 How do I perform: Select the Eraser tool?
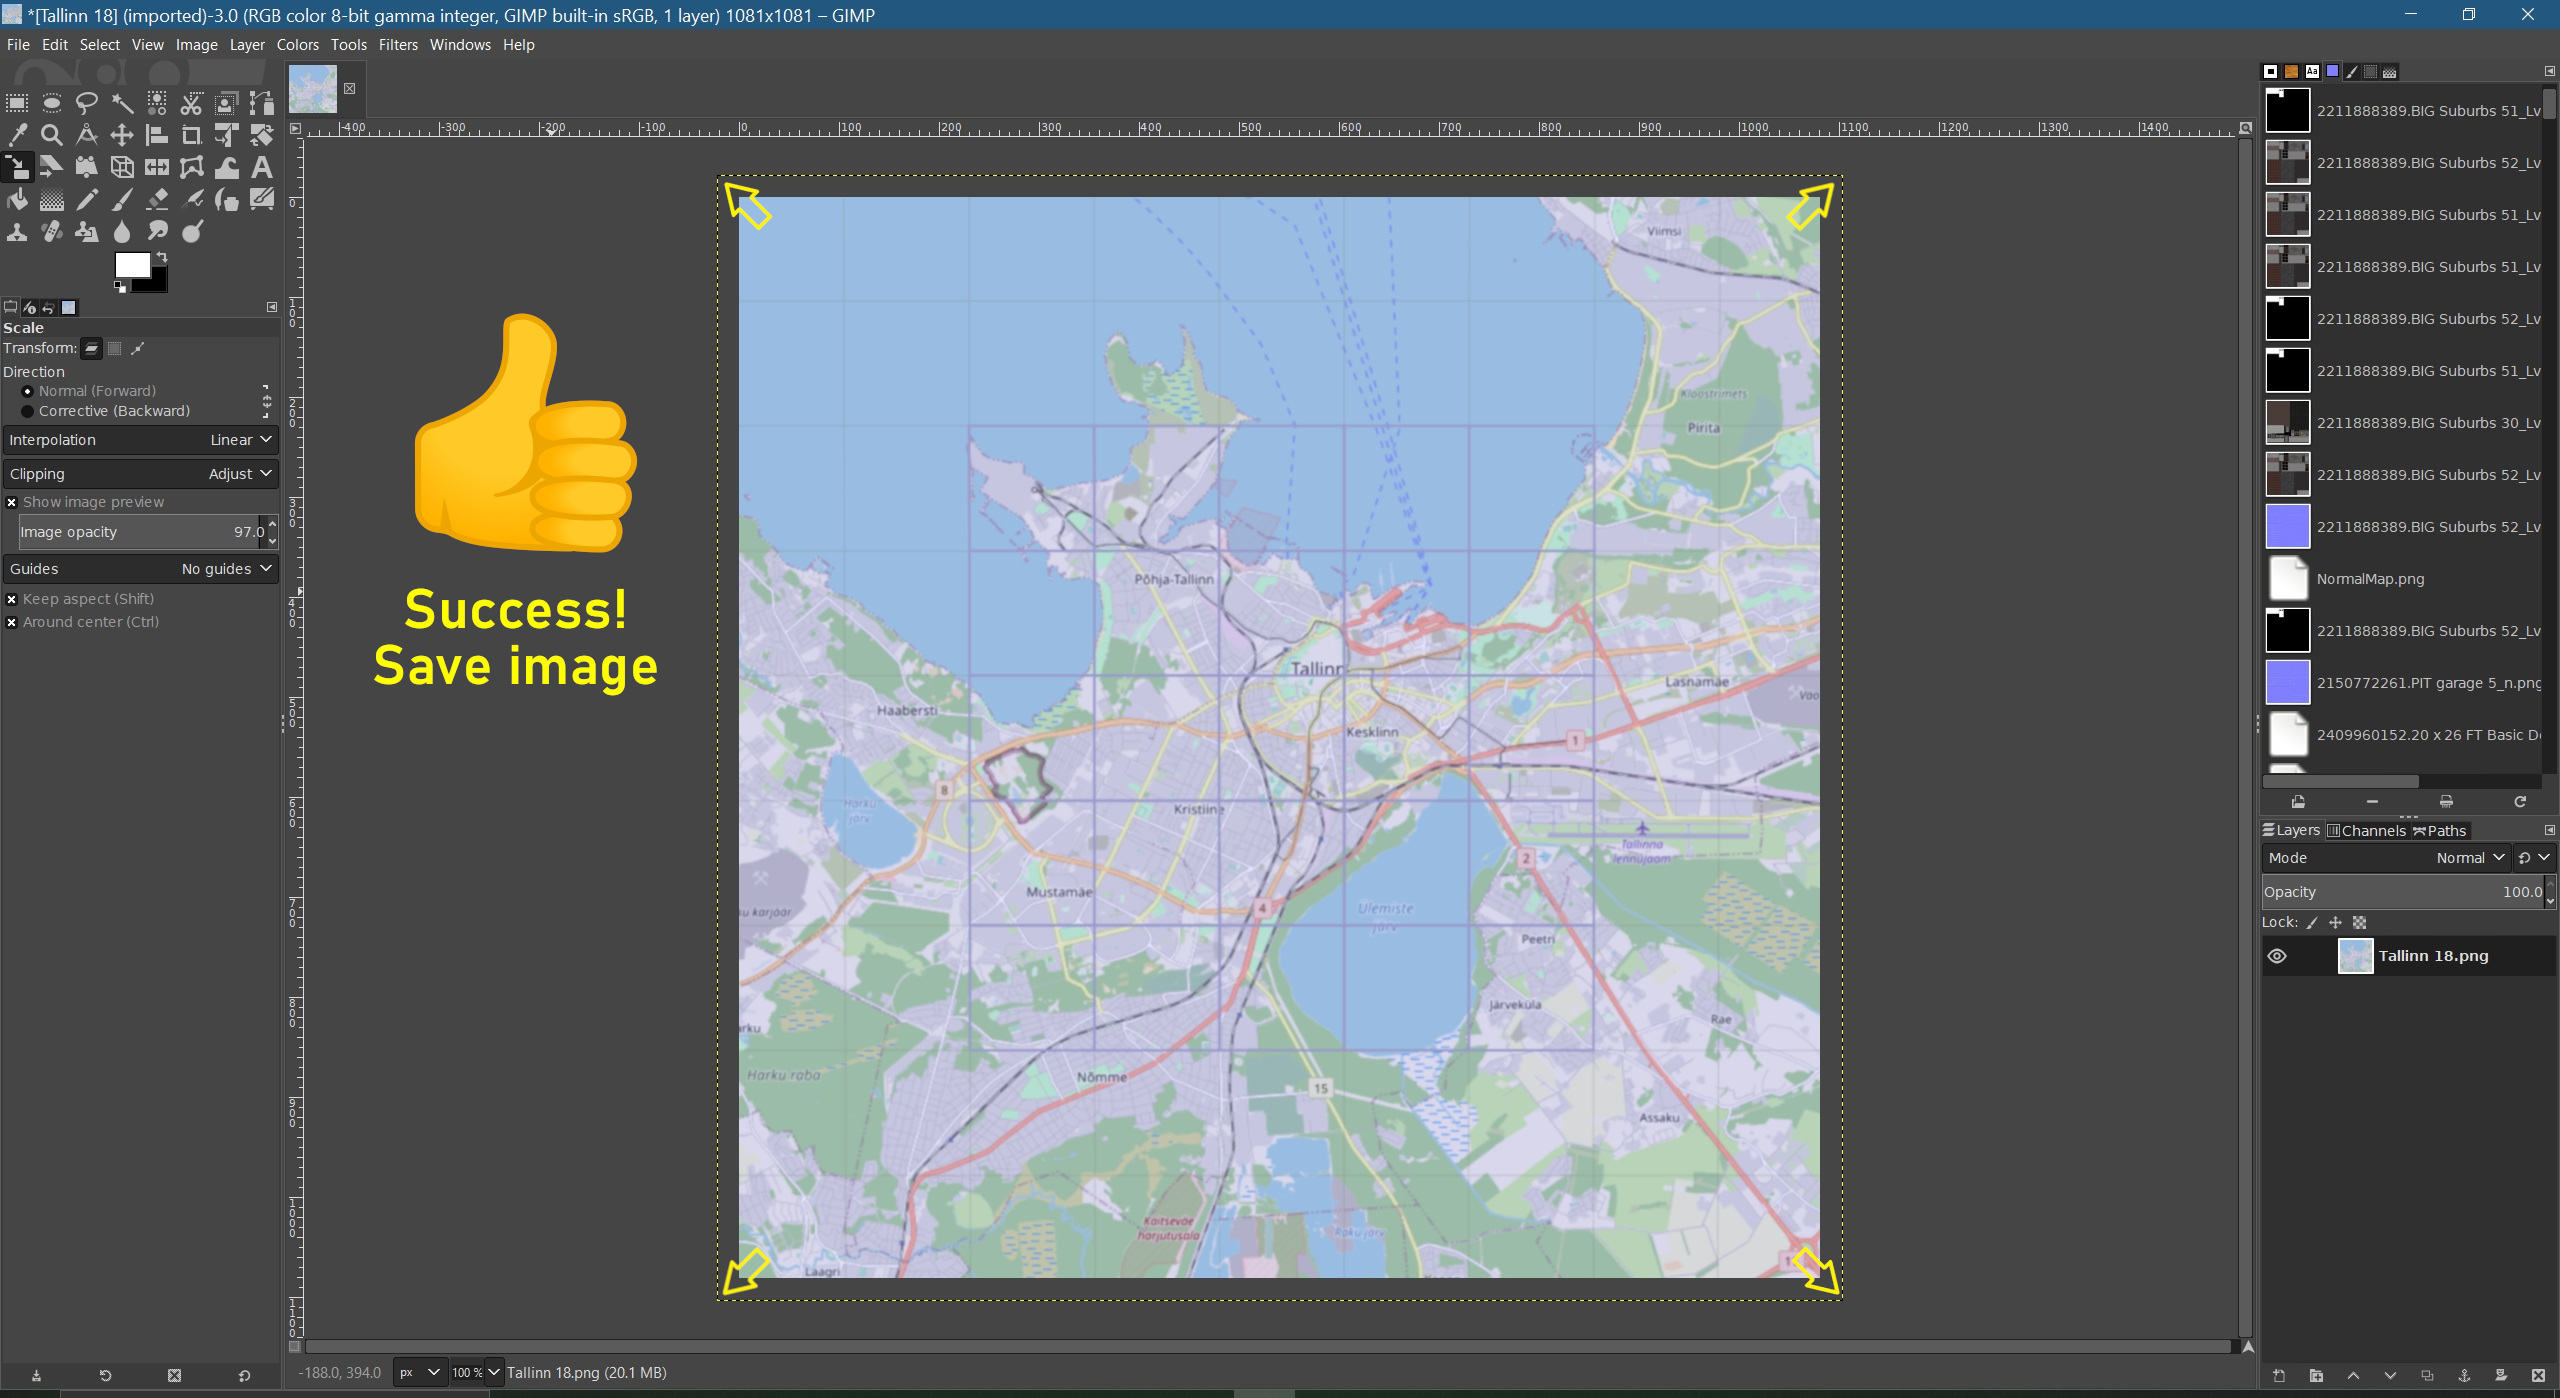pyautogui.click(x=157, y=200)
